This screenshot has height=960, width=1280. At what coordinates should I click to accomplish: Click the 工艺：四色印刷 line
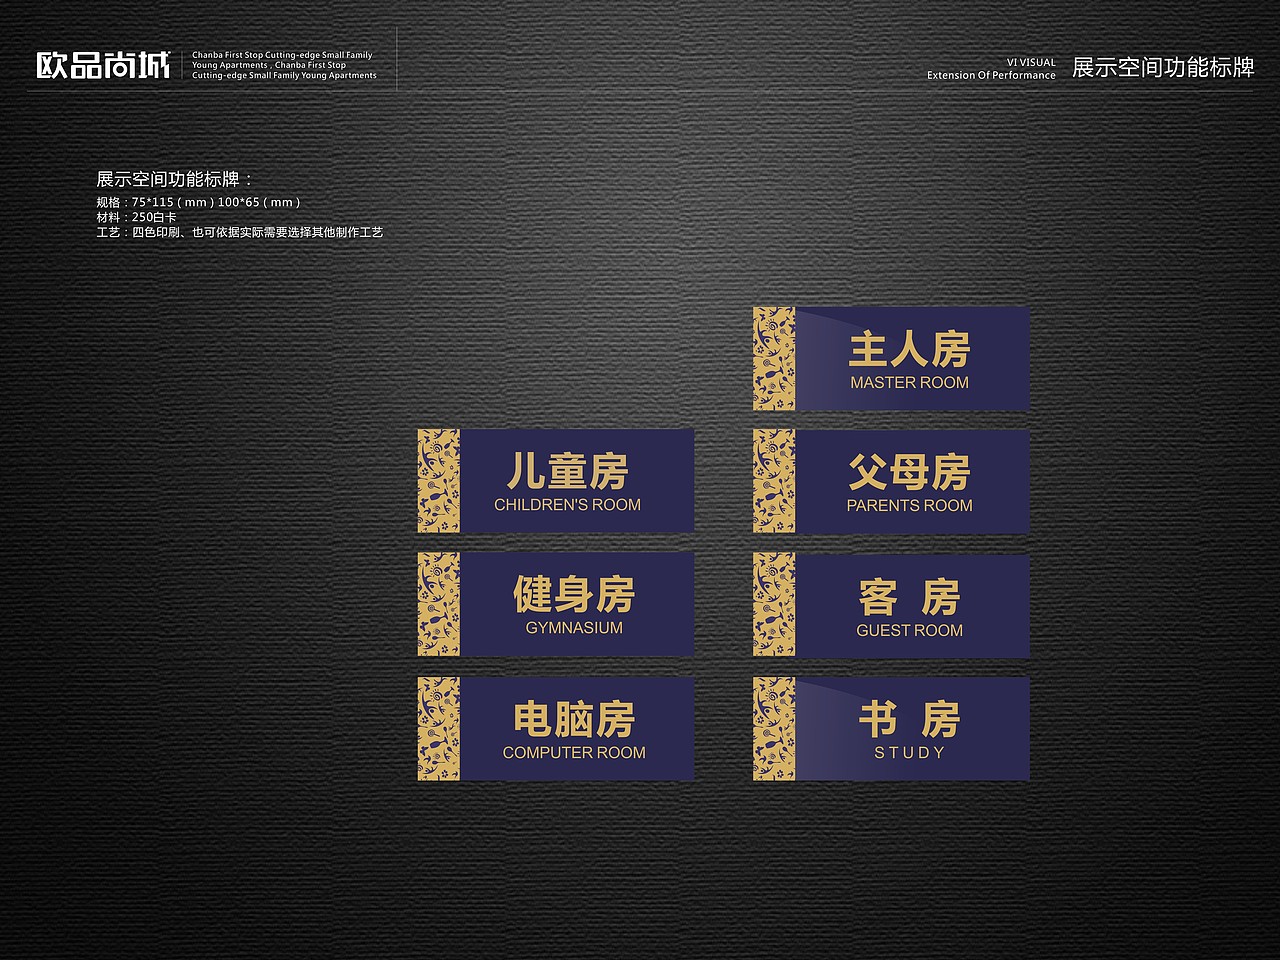(x=239, y=232)
